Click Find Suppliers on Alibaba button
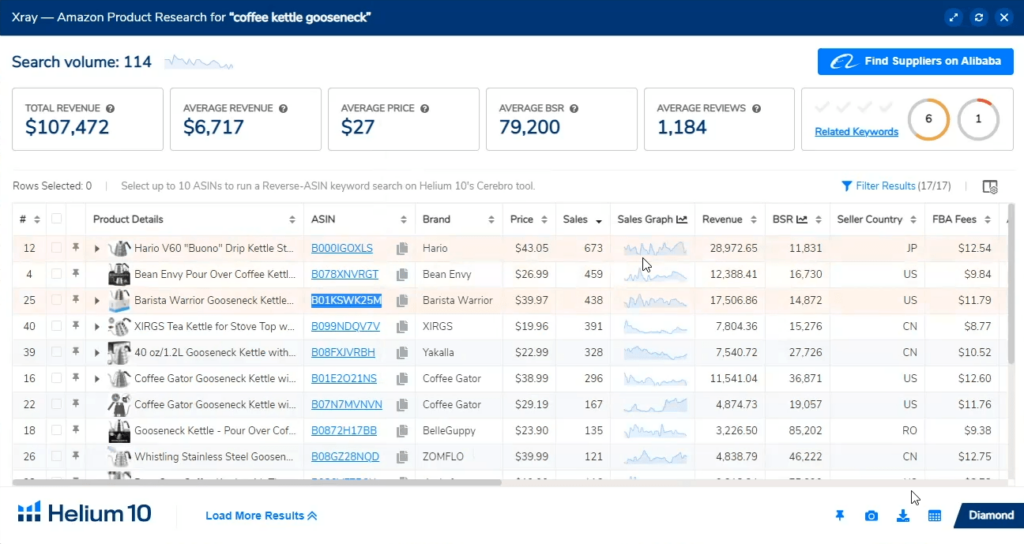 (915, 61)
